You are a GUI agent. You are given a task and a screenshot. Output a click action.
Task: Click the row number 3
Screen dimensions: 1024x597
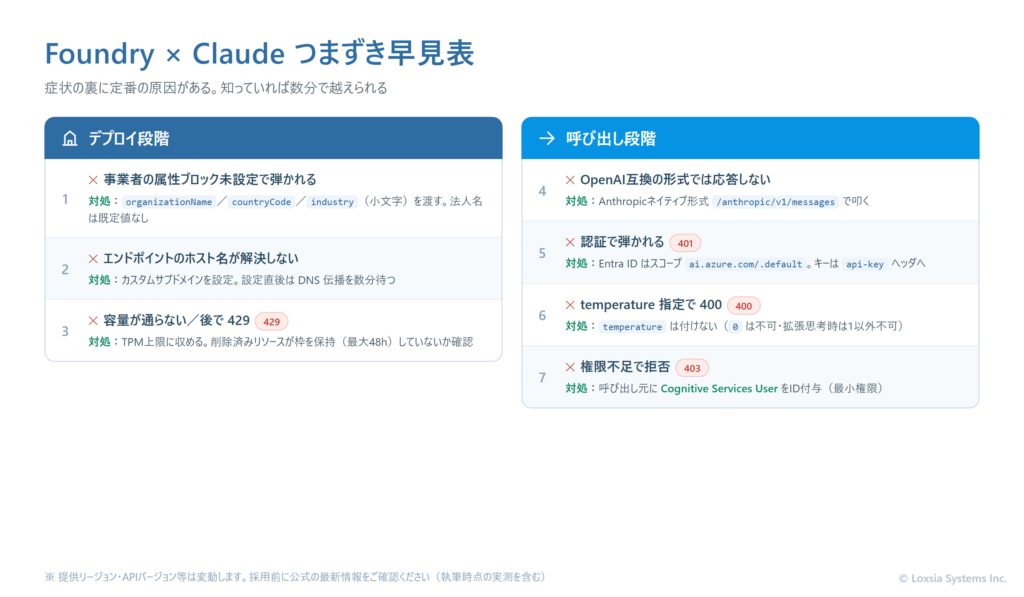[x=65, y=331]
